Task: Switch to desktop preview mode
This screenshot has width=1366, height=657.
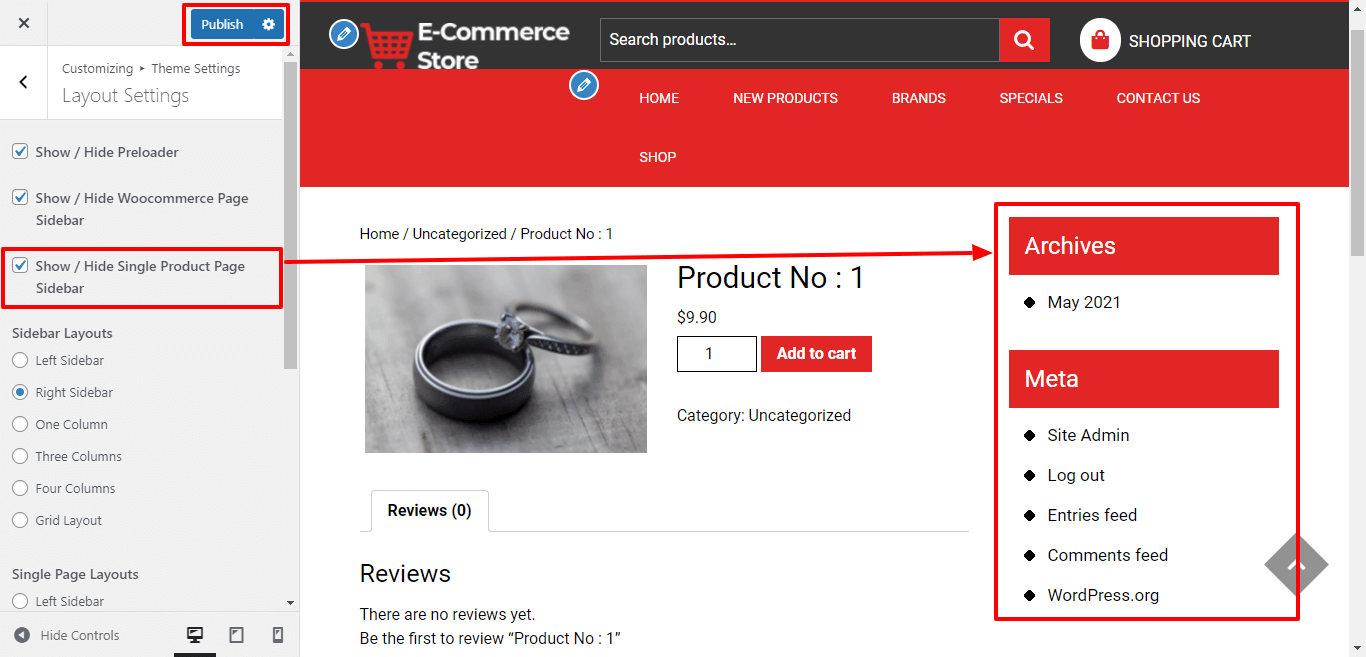Action: click(x=195, y=635)
